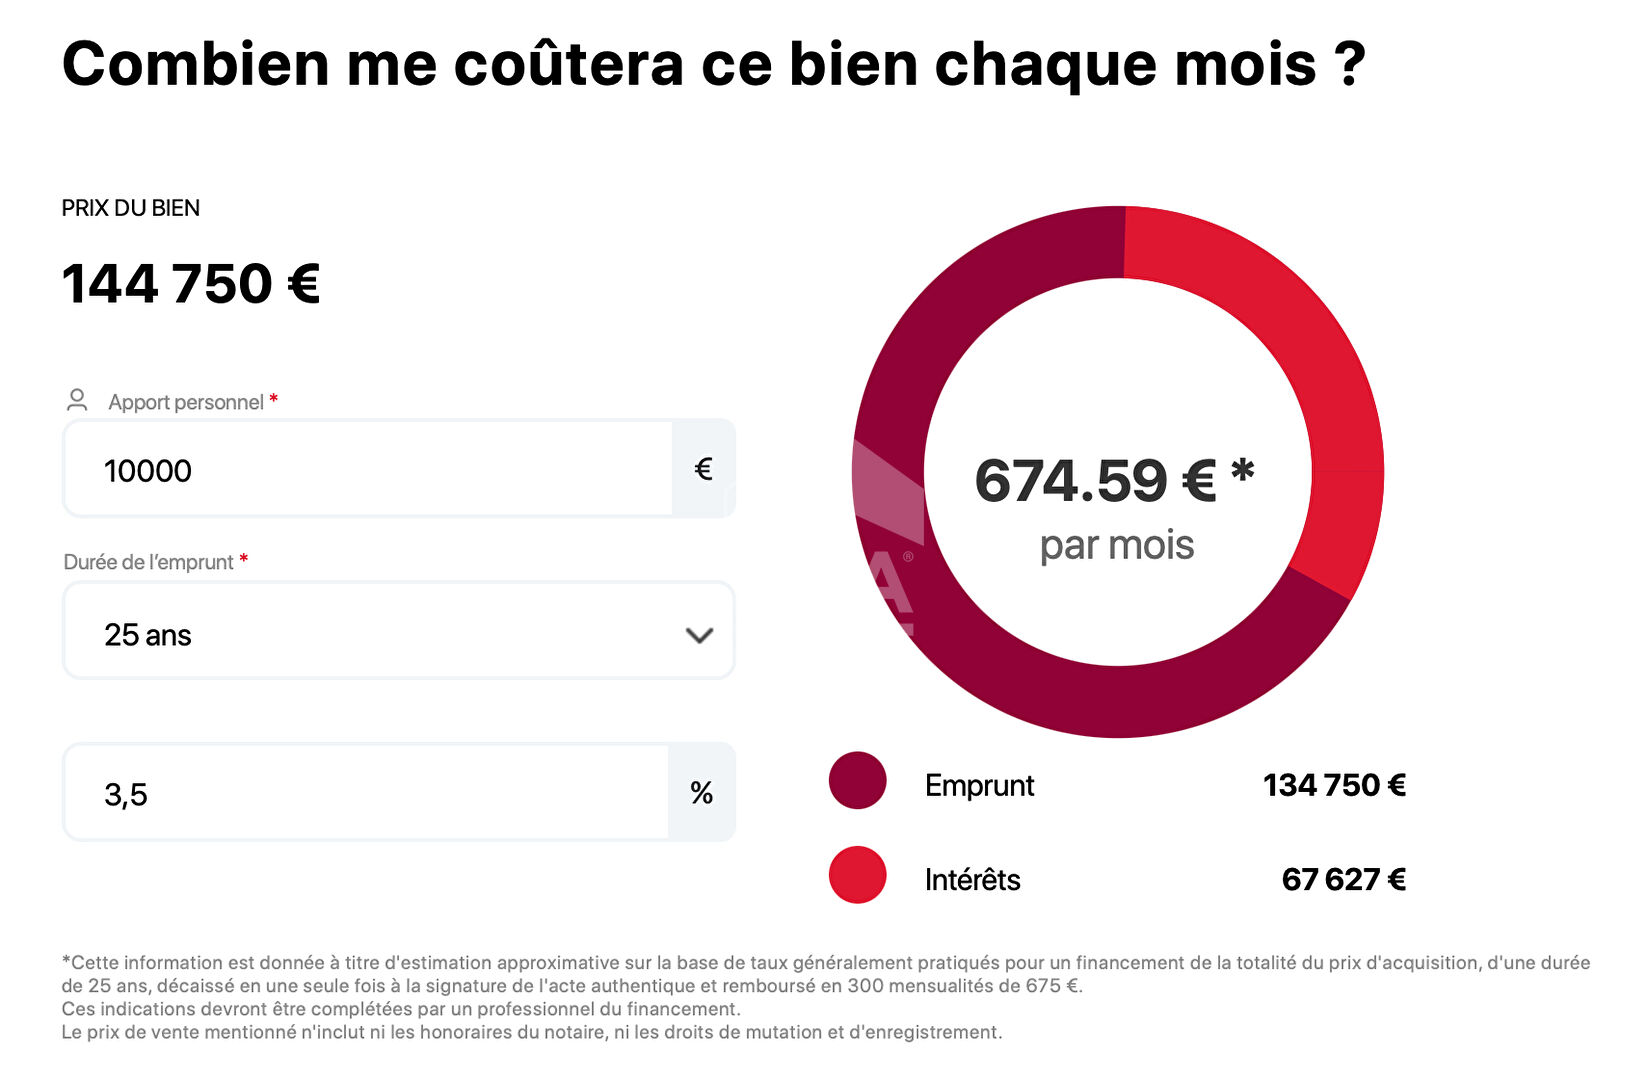The width and height of the screenshot is (1648, 1079).
Task: Click into the interest rate field showing 3,5
Action: [366, 793]
